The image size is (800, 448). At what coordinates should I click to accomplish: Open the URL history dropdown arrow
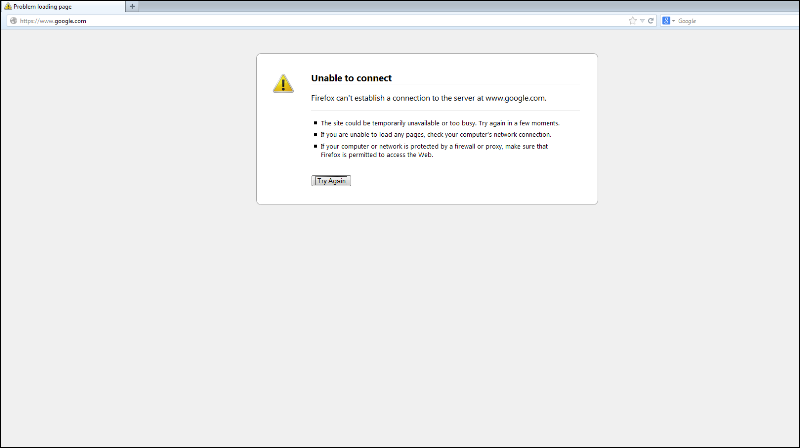pos(642,21)
